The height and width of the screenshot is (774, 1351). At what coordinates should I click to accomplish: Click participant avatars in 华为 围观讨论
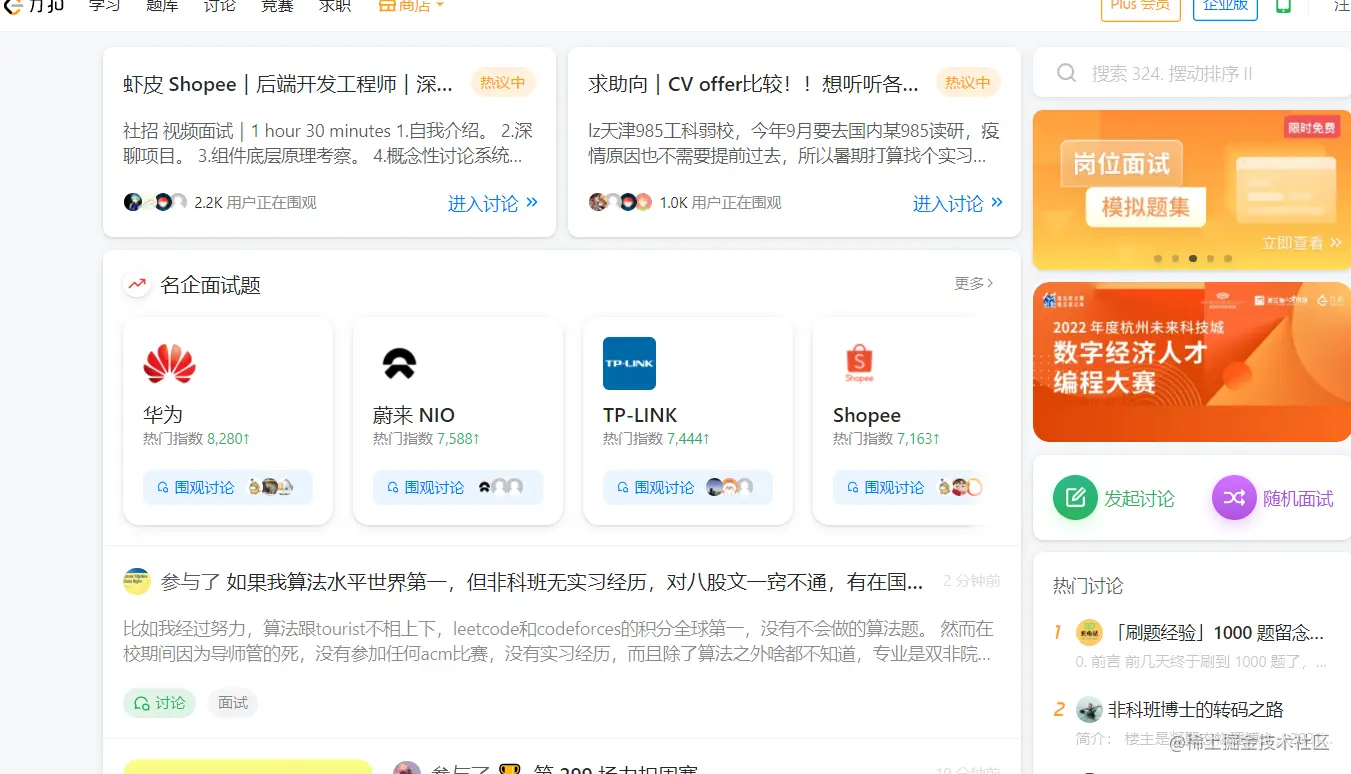(270, 487)
